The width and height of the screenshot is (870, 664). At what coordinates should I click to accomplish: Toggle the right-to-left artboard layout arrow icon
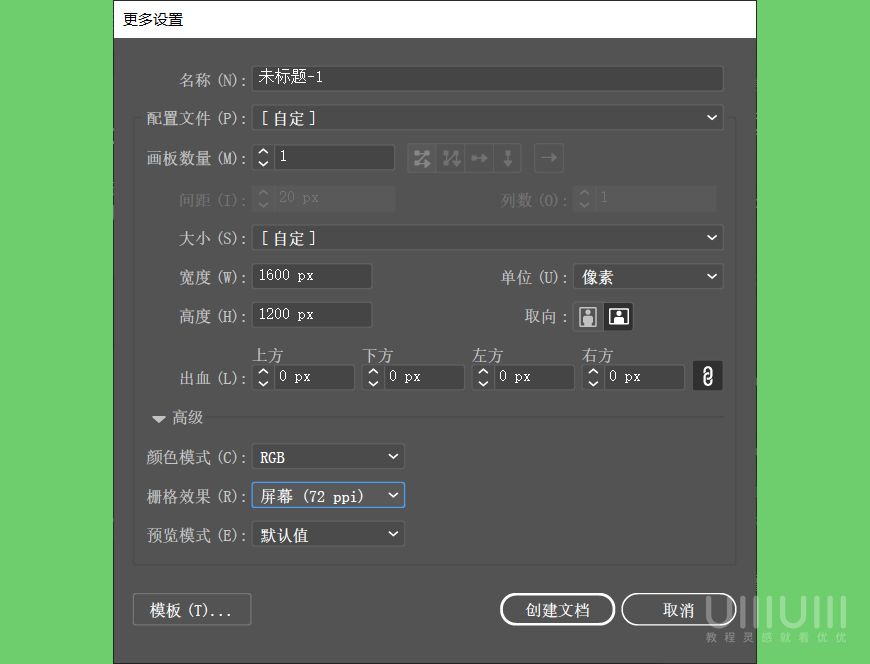(548, 157)
